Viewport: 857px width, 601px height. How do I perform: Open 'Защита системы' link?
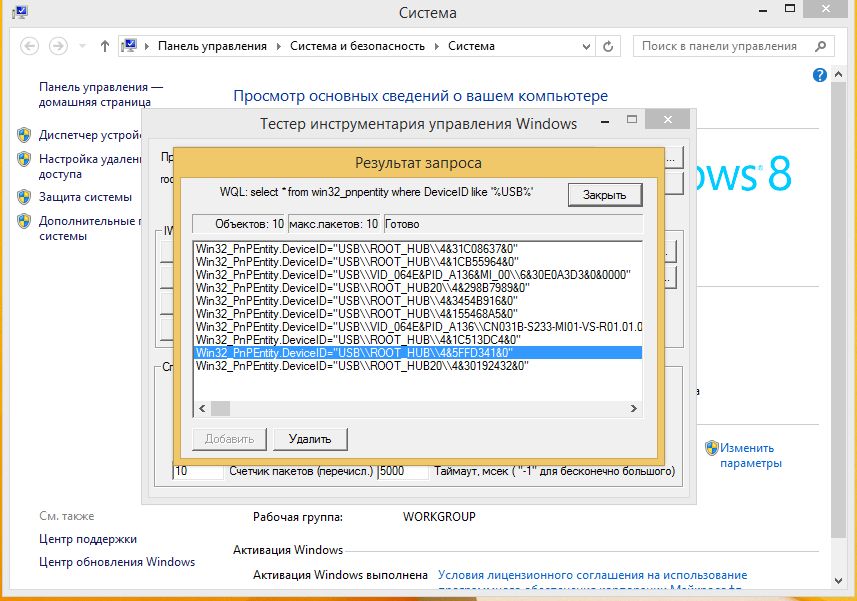85,197
